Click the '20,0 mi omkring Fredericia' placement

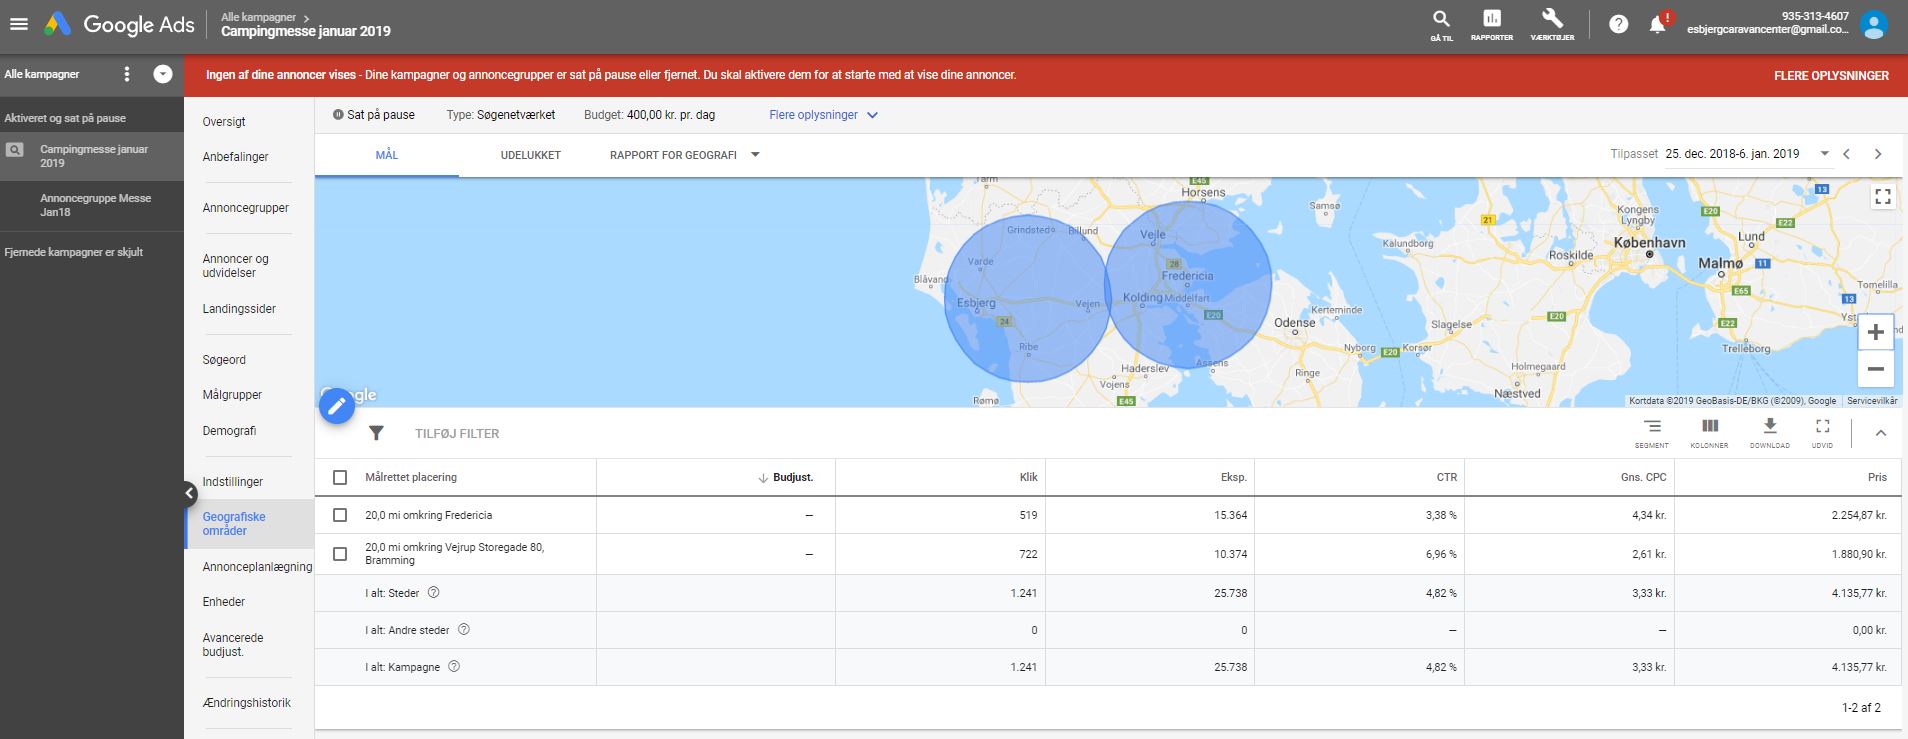[x=428, y=515]
